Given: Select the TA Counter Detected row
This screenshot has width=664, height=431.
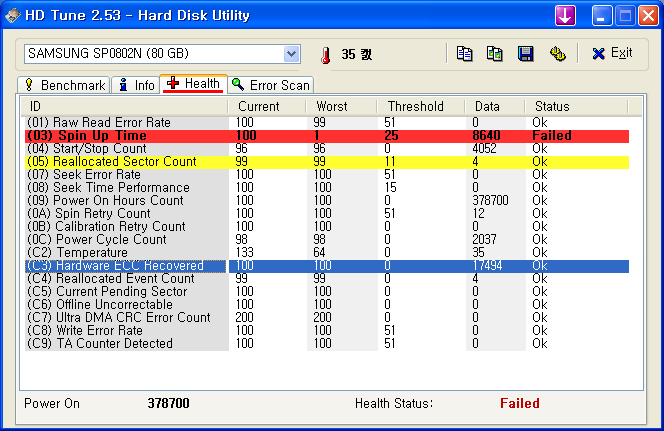Looking at the screenshot, I should (x=327, y=343).
